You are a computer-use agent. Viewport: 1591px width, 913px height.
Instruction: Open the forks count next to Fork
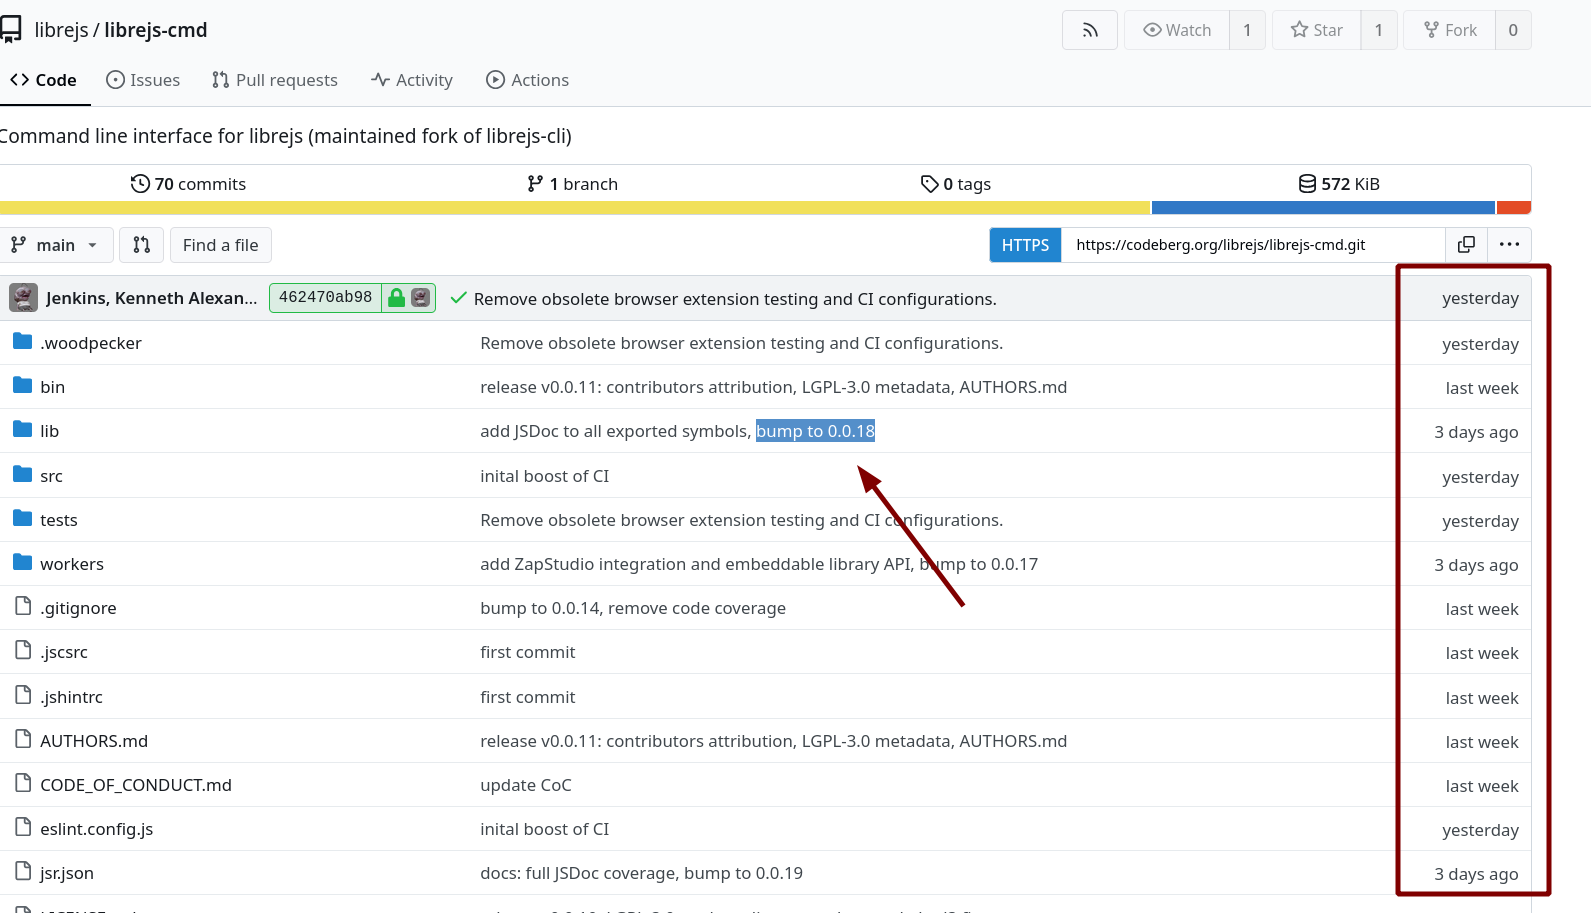(1513, 30)
